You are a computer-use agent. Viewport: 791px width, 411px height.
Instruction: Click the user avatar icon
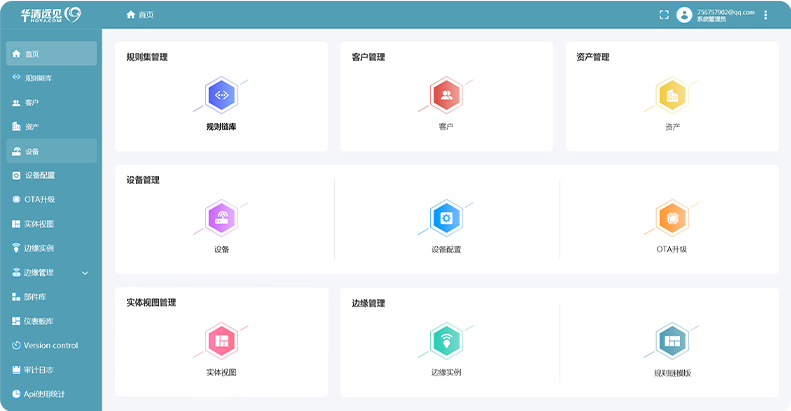(684, 15)
